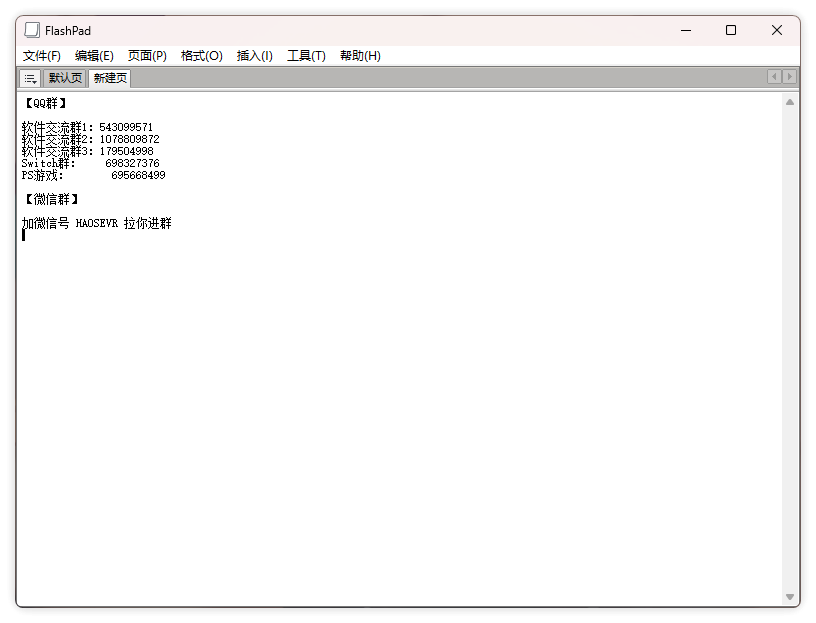Click the Switch群 698327376 line

point(91,163)
